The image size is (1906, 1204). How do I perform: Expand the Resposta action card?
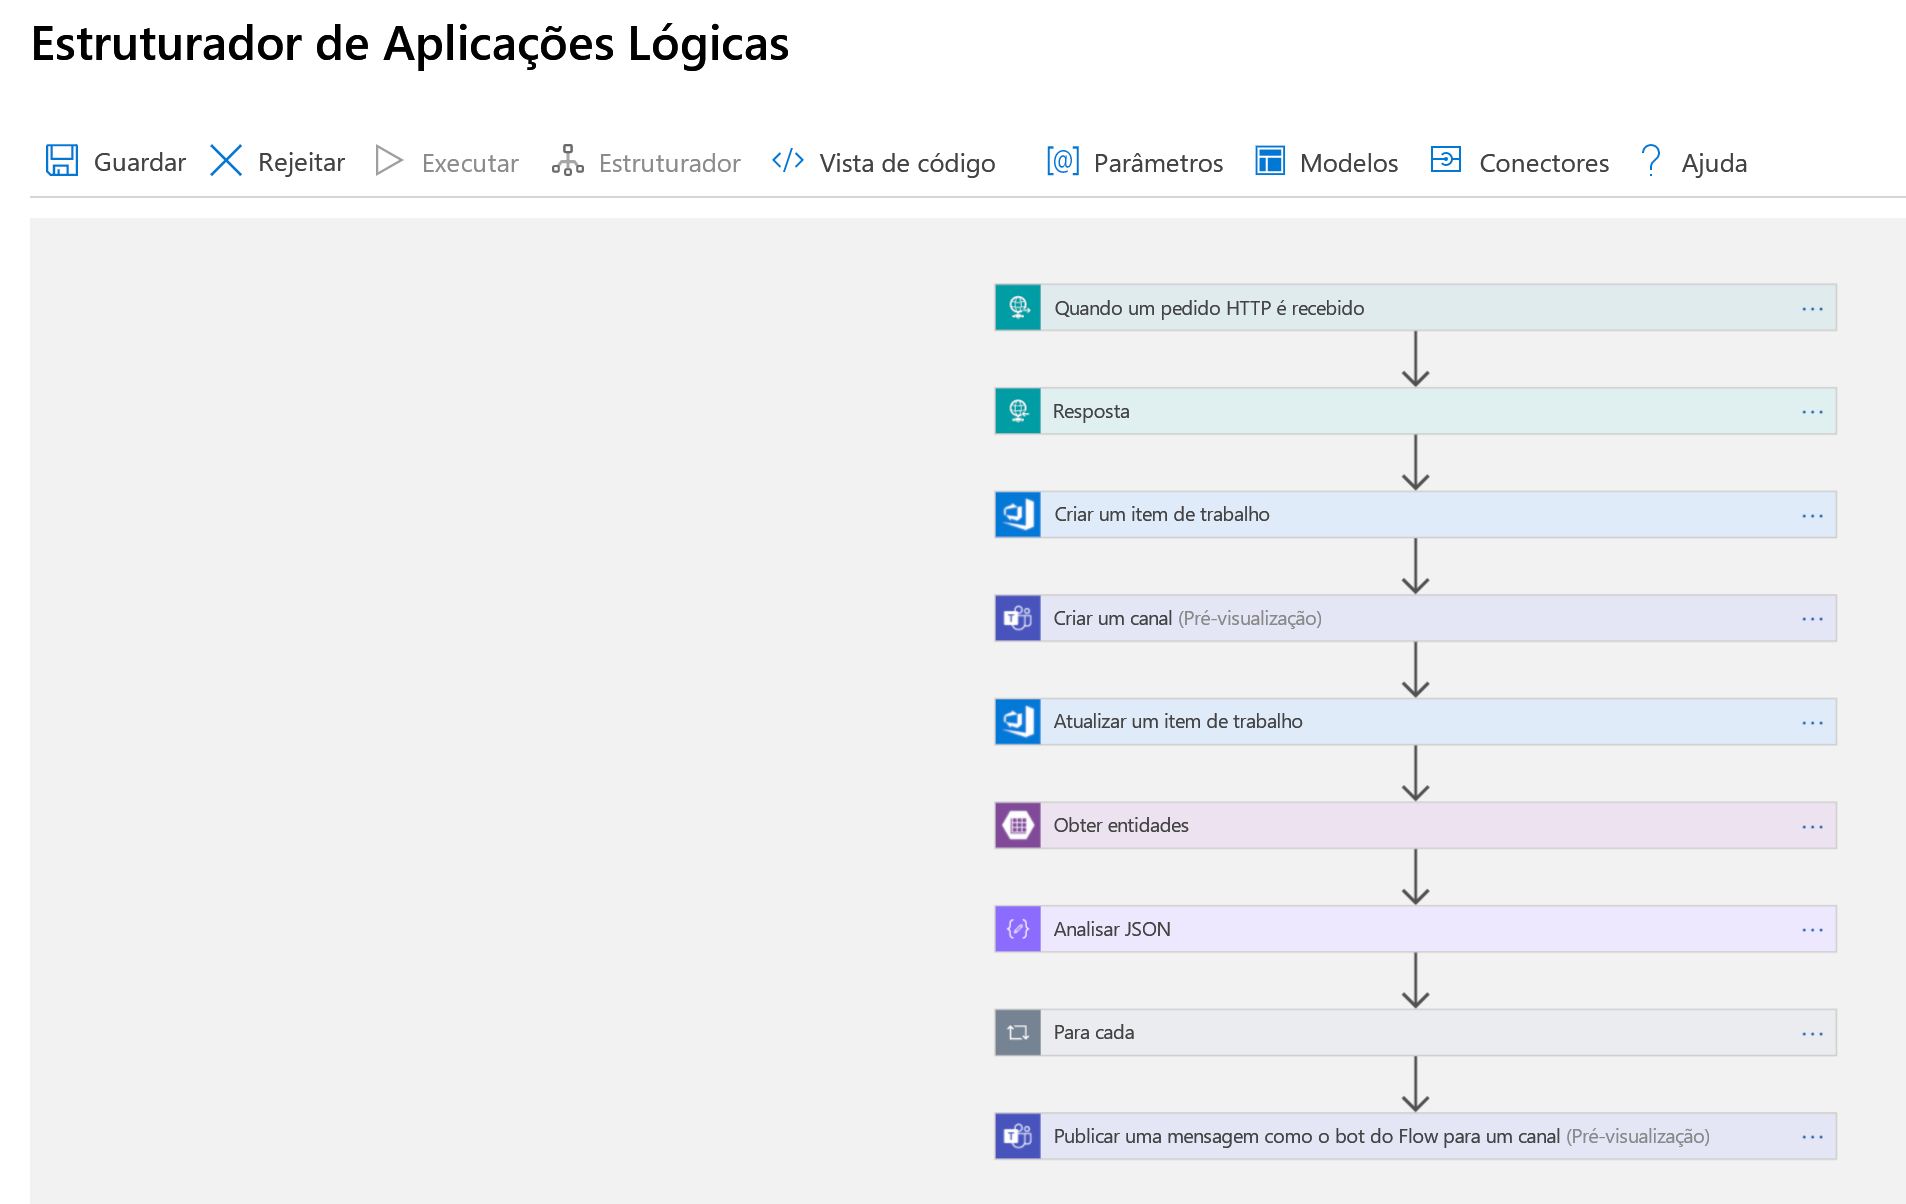[x=1416, y=411]
